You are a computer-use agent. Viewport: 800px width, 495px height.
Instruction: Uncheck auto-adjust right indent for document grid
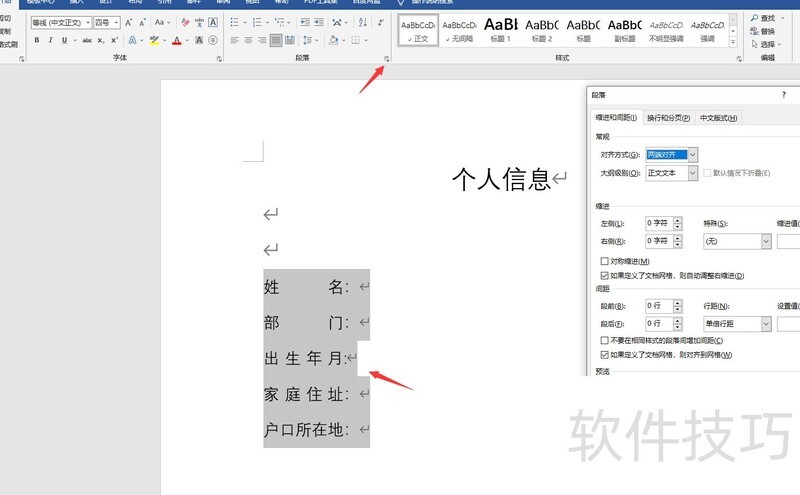[x=605, y=275]
